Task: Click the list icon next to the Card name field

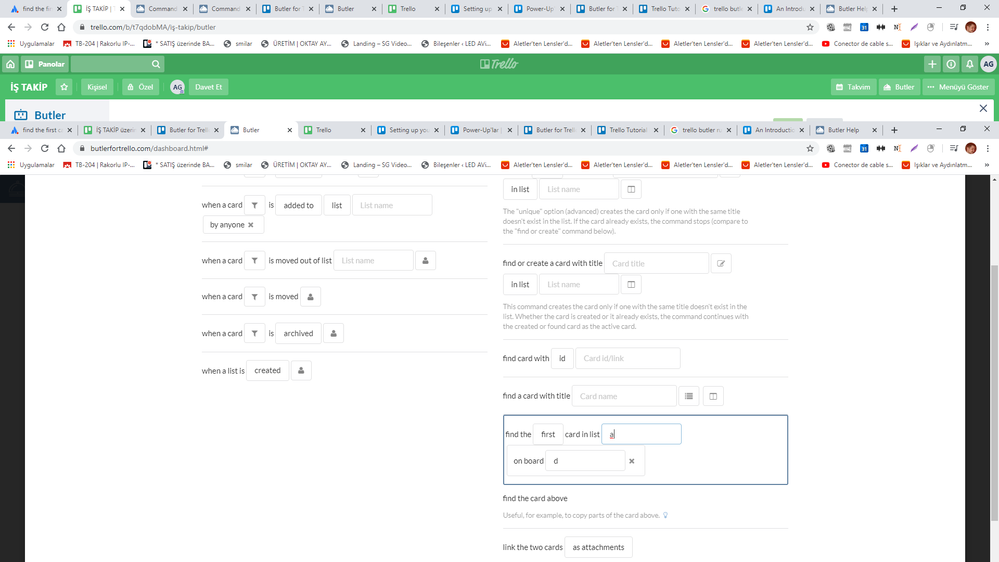Action: [x=689, y=396]
